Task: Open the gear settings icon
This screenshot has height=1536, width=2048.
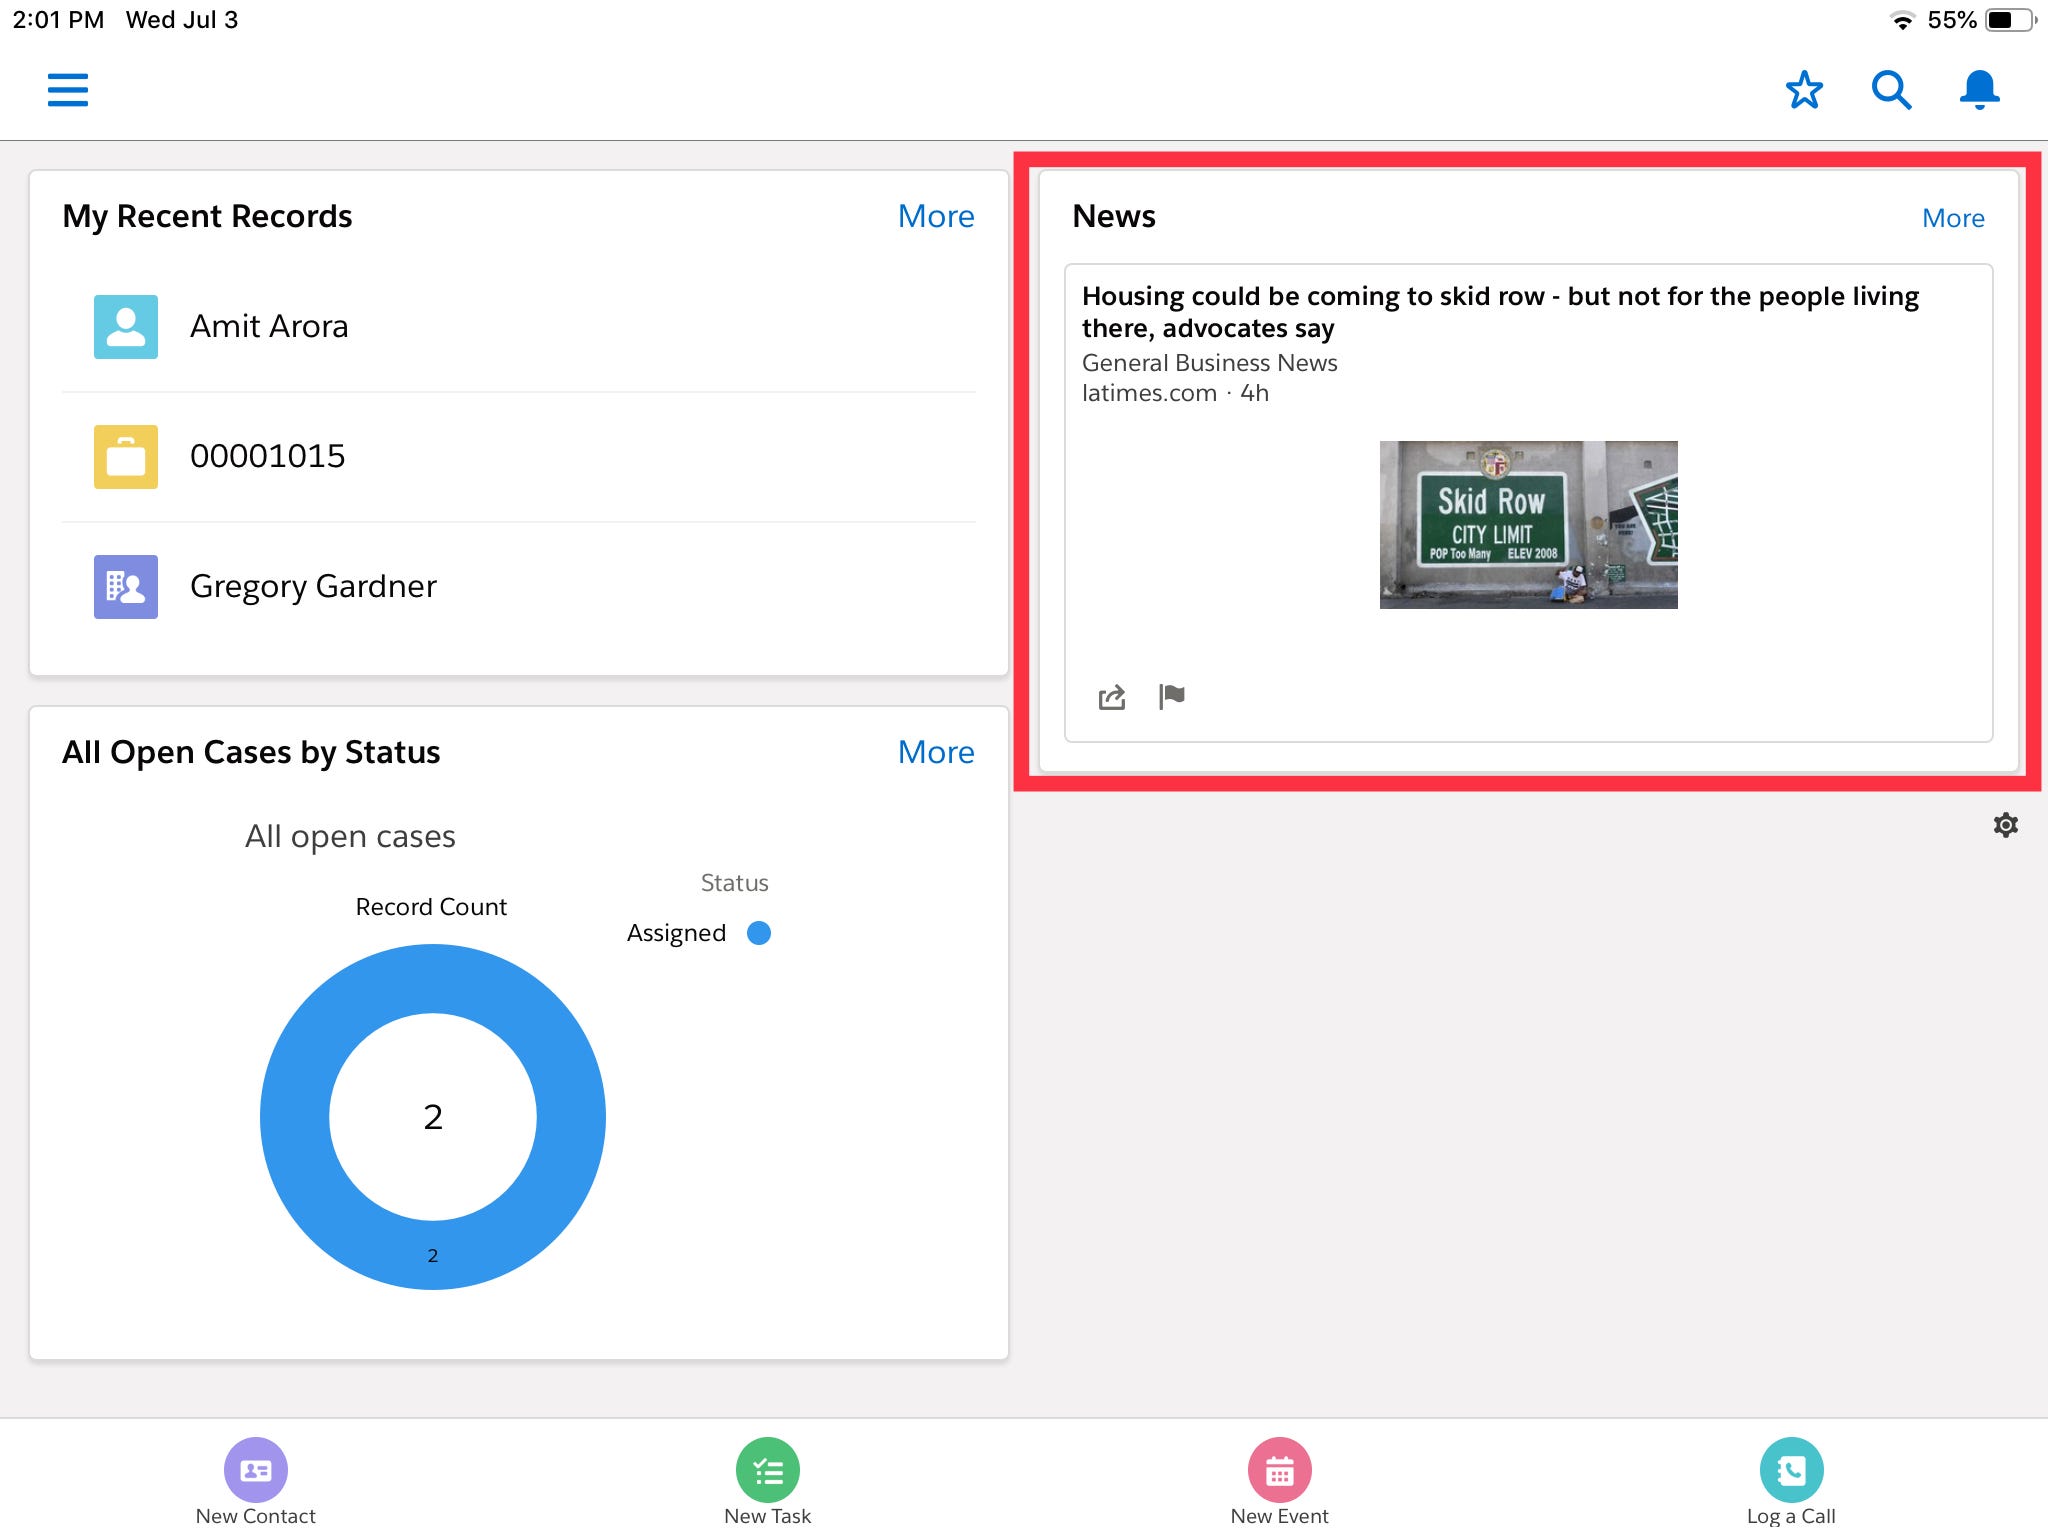Action: (x=2005, y=825)
